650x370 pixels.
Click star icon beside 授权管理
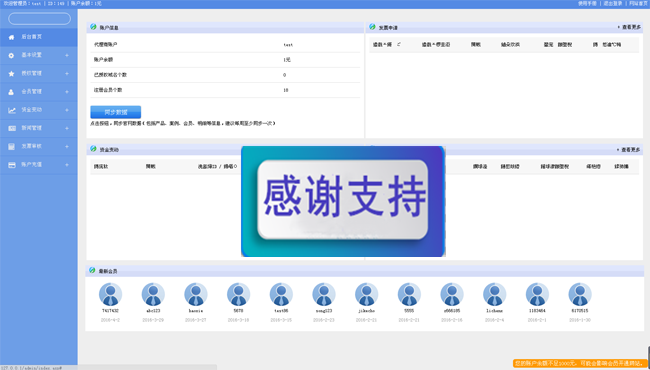[12, 74]
